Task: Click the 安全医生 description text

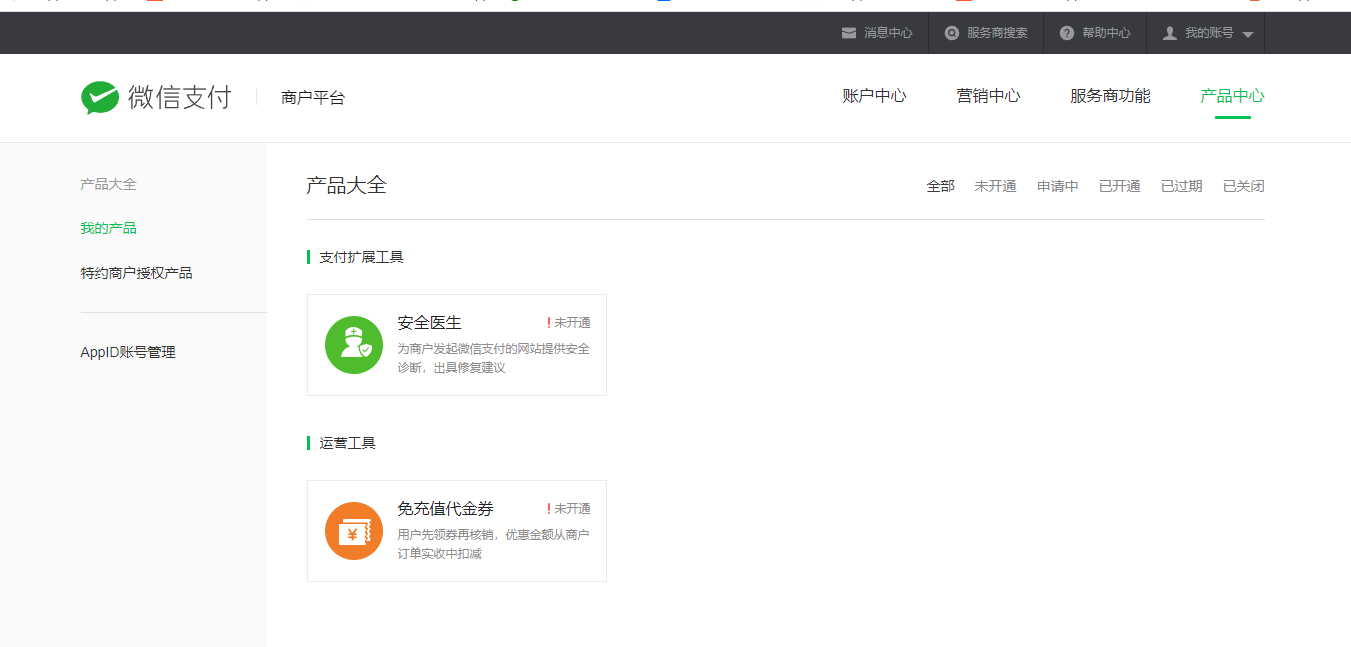Action: 494,358
